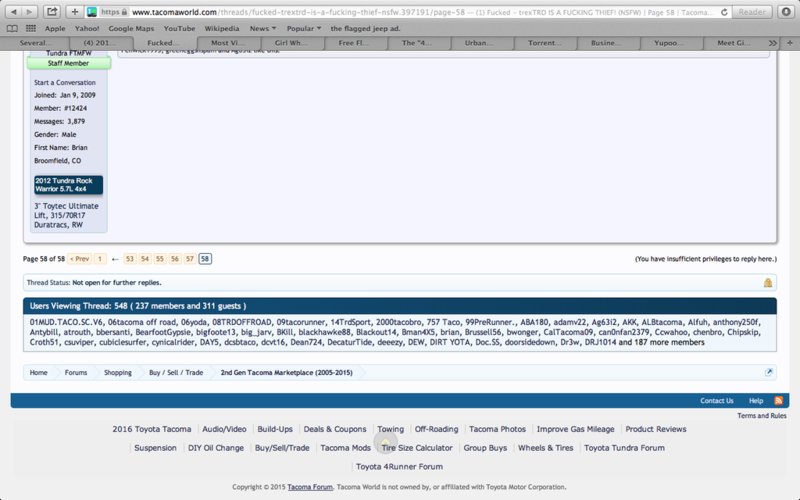800x500 pixels.
Task: Open the flagged jeep ad bookmark
Action: (365, 29)
